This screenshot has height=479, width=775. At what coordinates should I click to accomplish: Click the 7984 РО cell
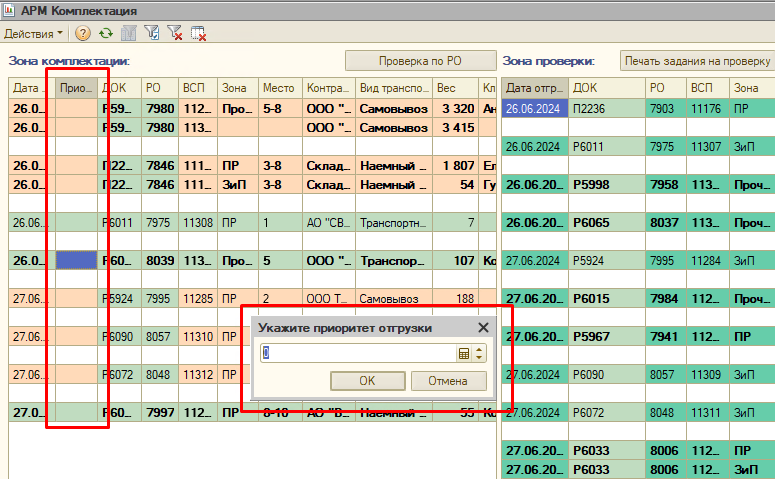coord(665,299)
